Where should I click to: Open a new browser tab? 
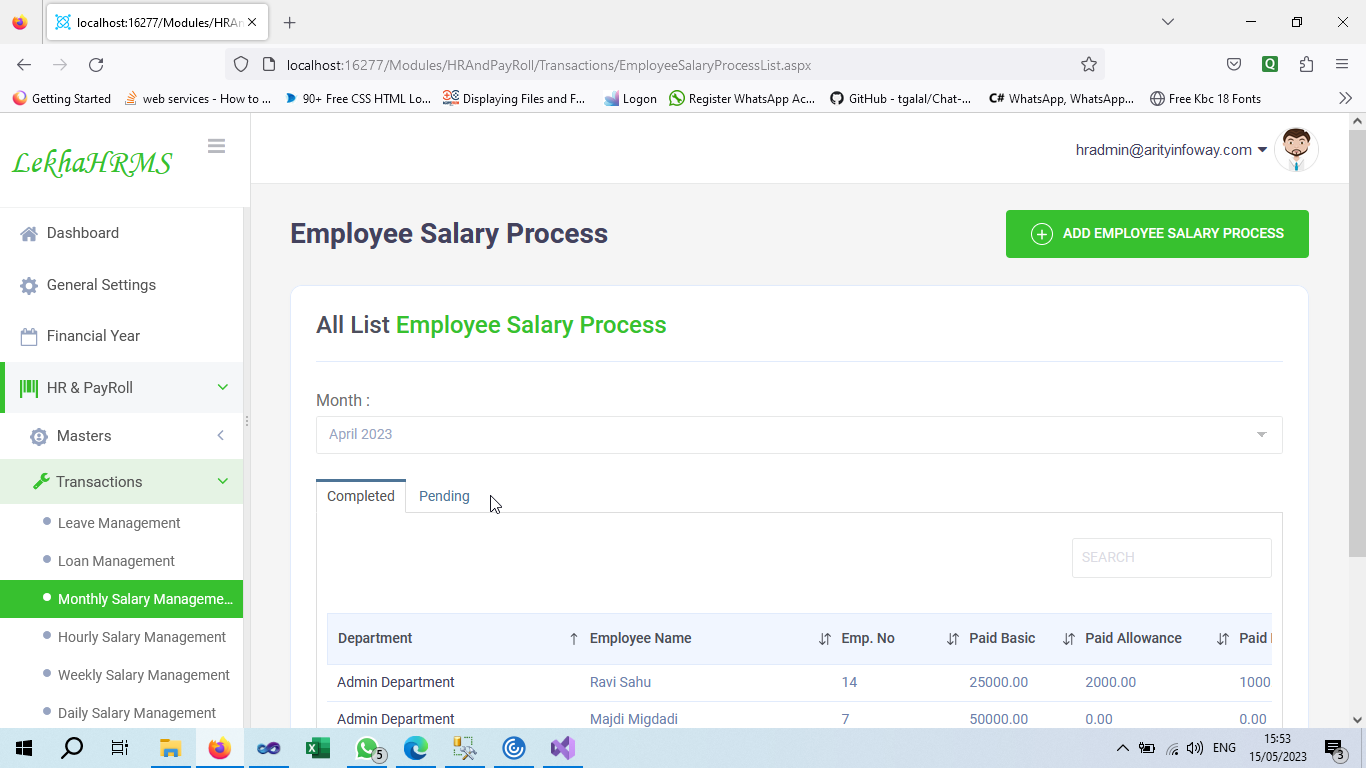click(x=289, y=22)
